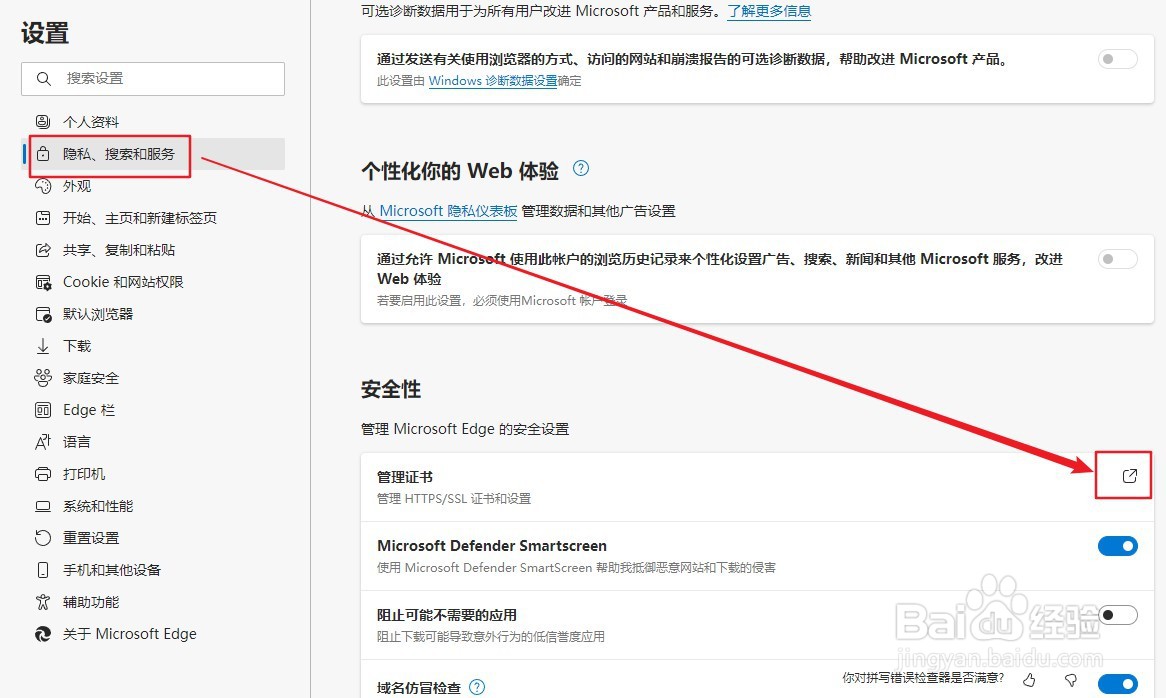Disable Microsoft Defender Smartscreen toggle

pyautogui.click(x=1118, y=546)
